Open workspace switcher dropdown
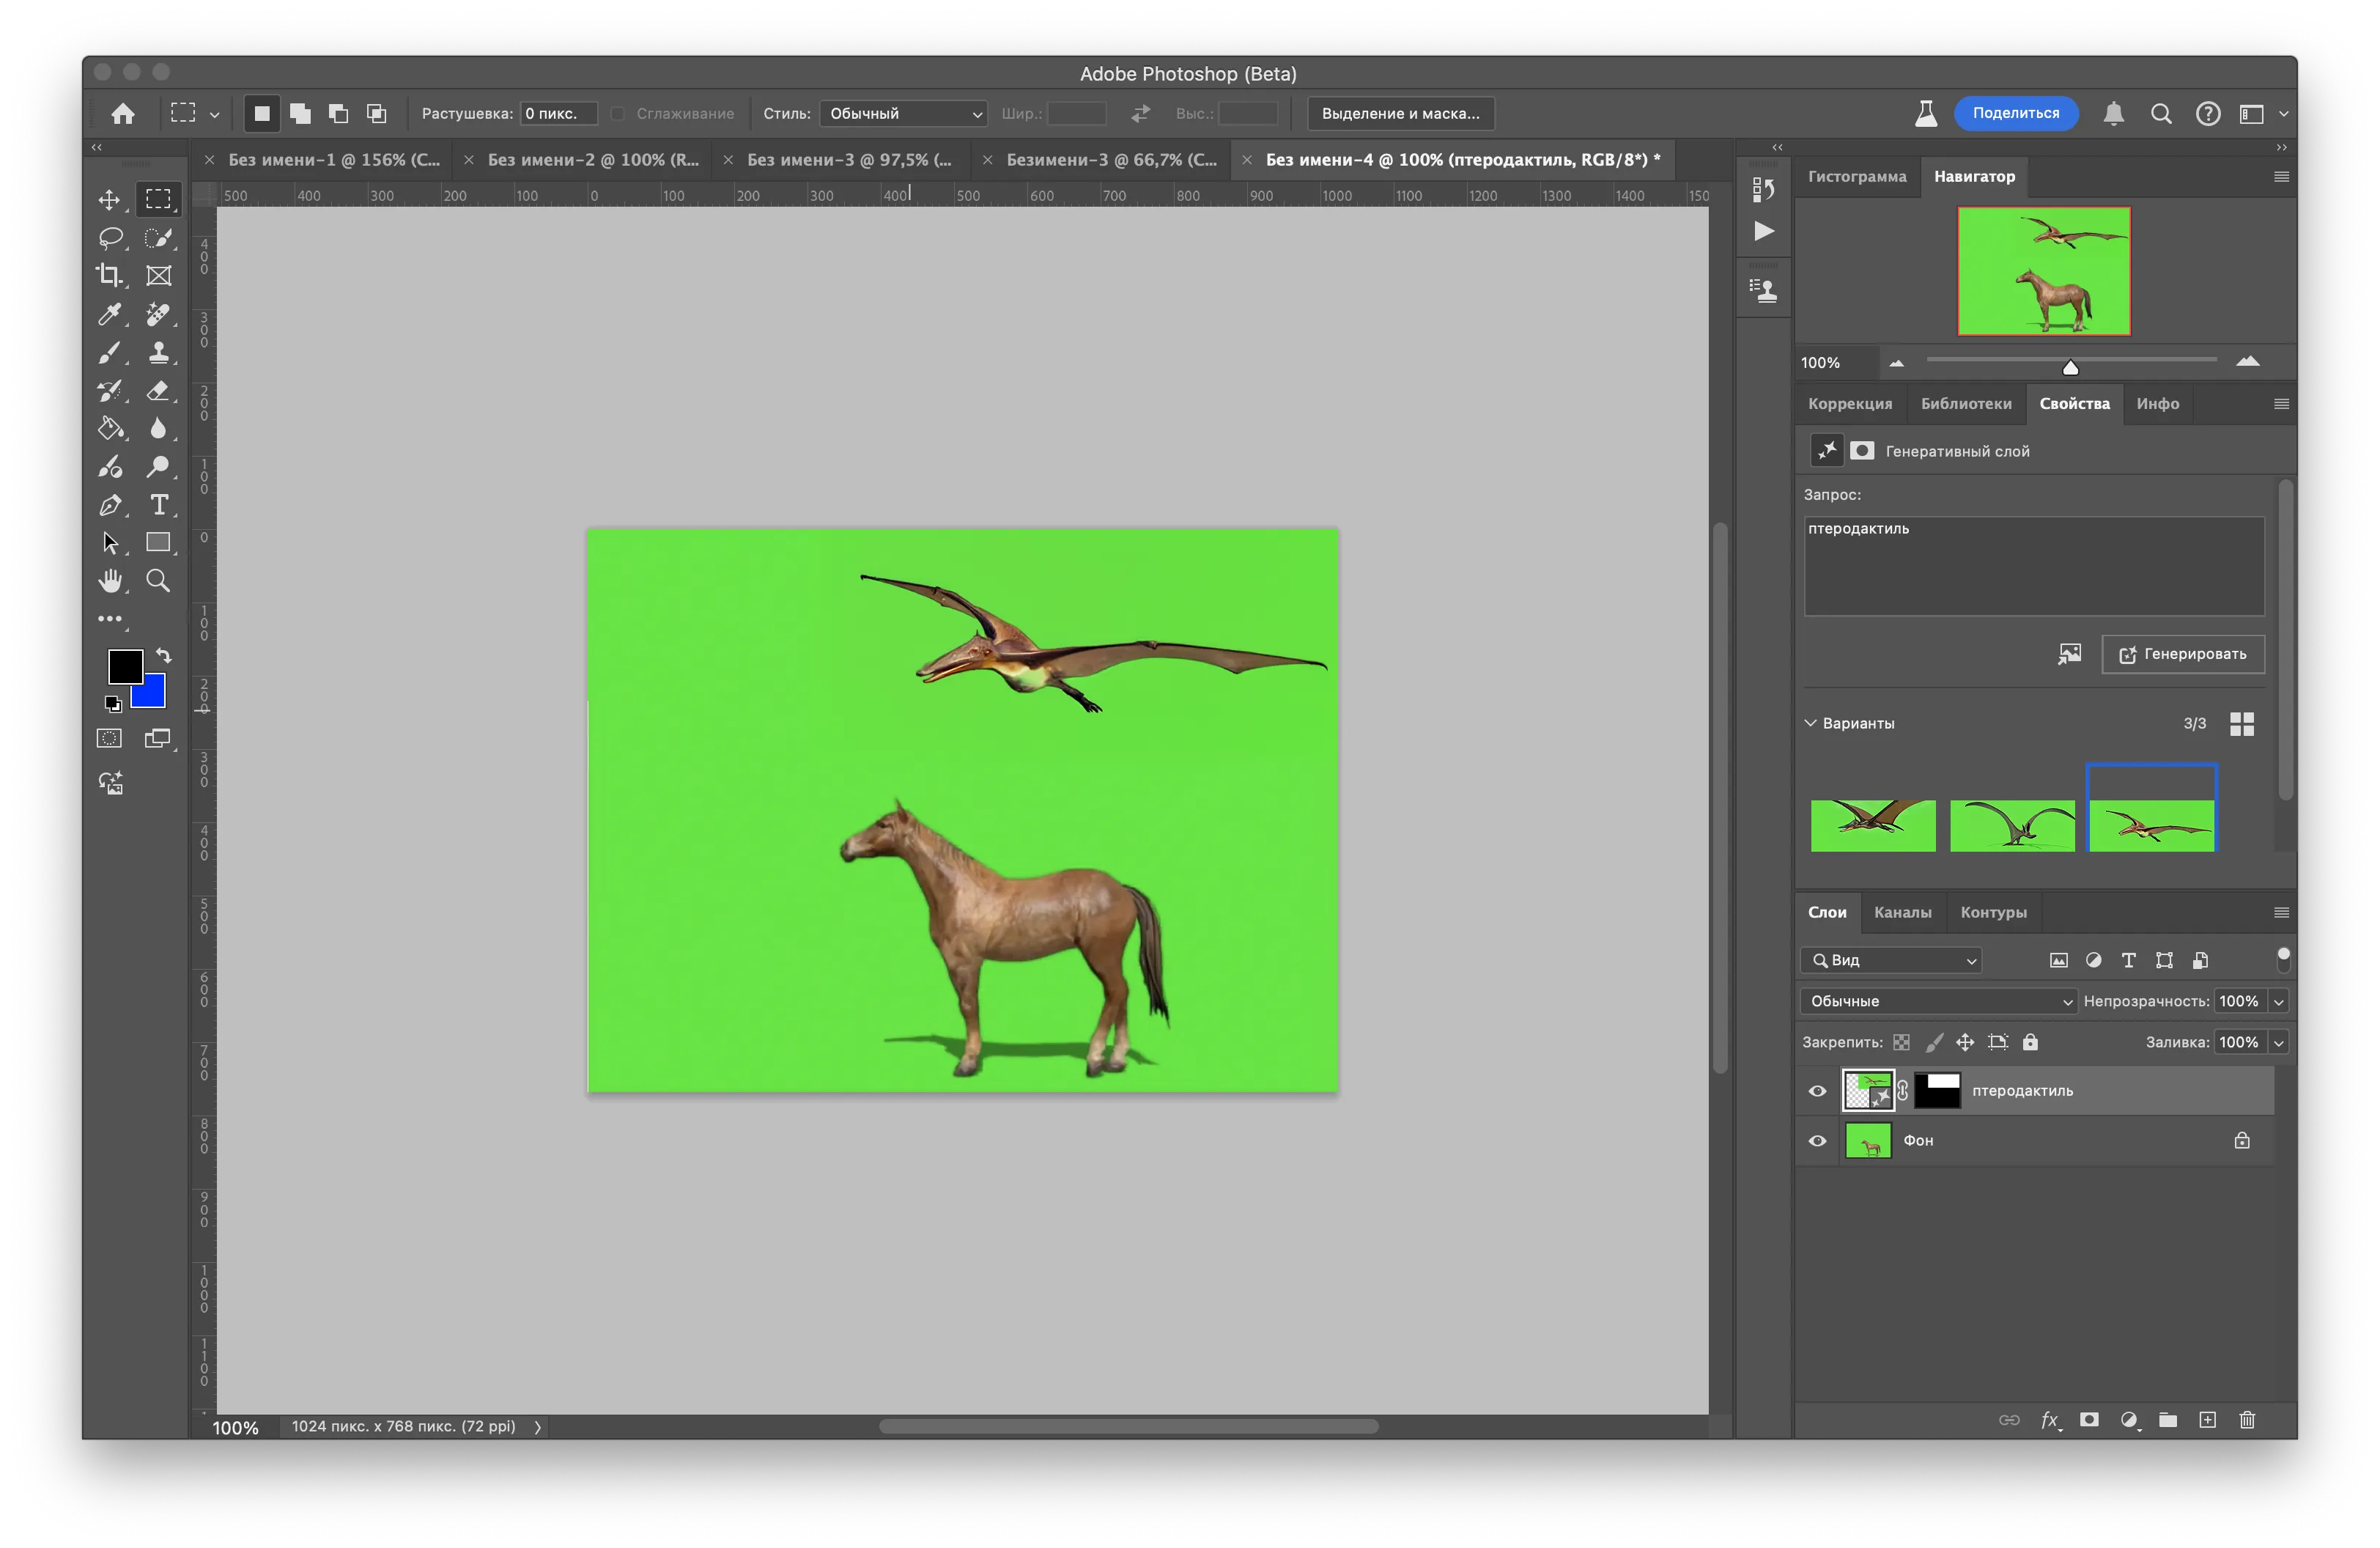2380x1548 pixels. [x=2283, y=114]
